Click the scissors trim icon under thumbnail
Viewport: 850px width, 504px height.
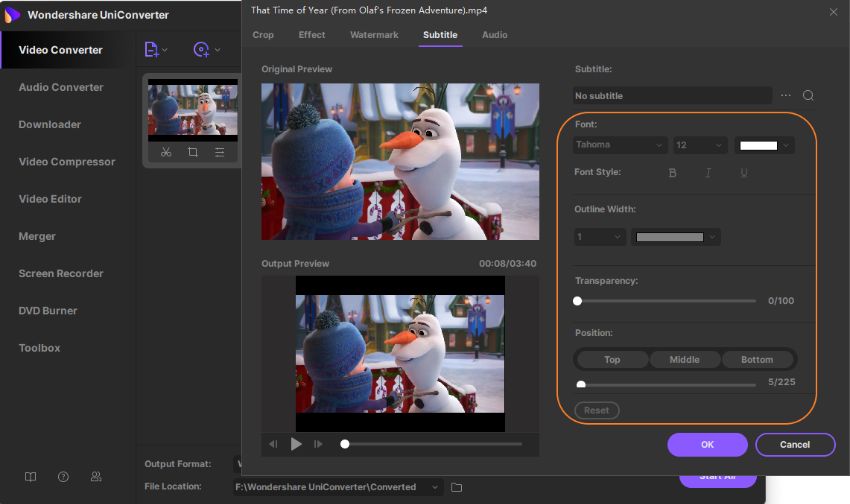coord(166,152)
